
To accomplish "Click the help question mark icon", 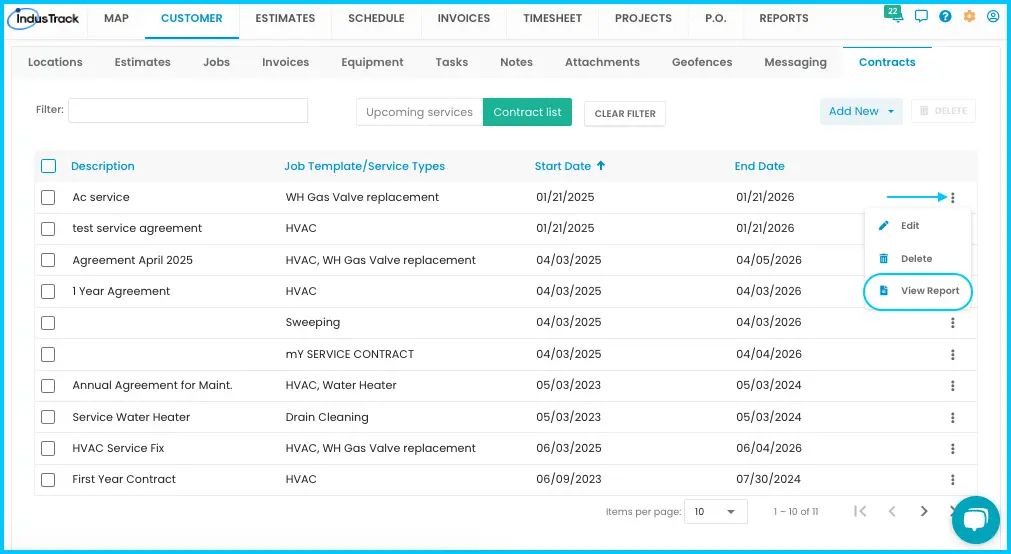I will point(945,17).
